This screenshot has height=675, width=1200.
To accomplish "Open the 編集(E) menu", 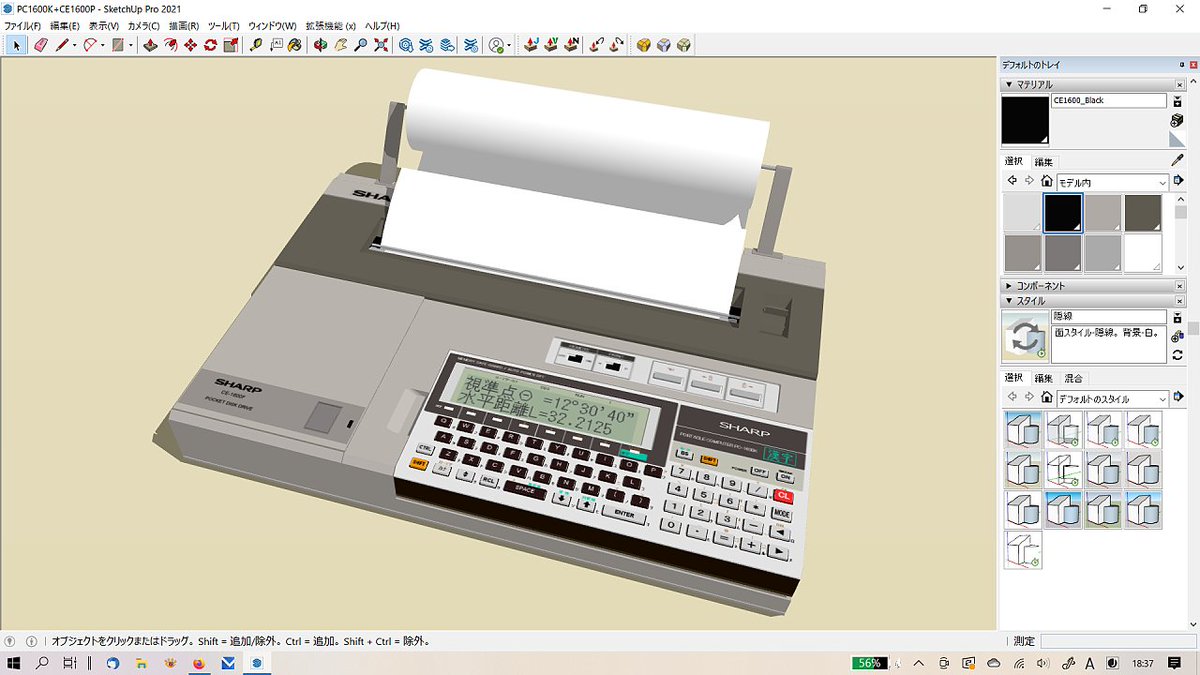I will (65, 25).
